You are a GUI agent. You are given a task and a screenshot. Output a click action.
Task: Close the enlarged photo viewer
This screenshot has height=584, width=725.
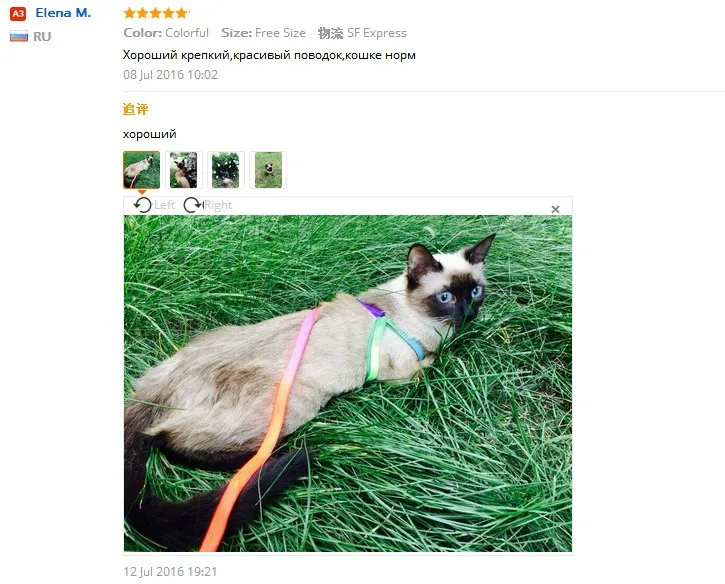click(556, 209)
